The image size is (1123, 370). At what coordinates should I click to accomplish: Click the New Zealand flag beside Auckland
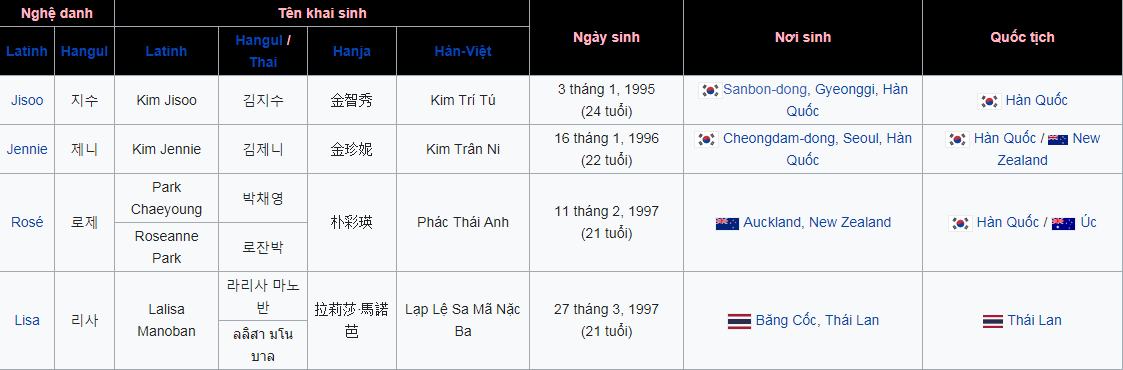tap(727, 223)
